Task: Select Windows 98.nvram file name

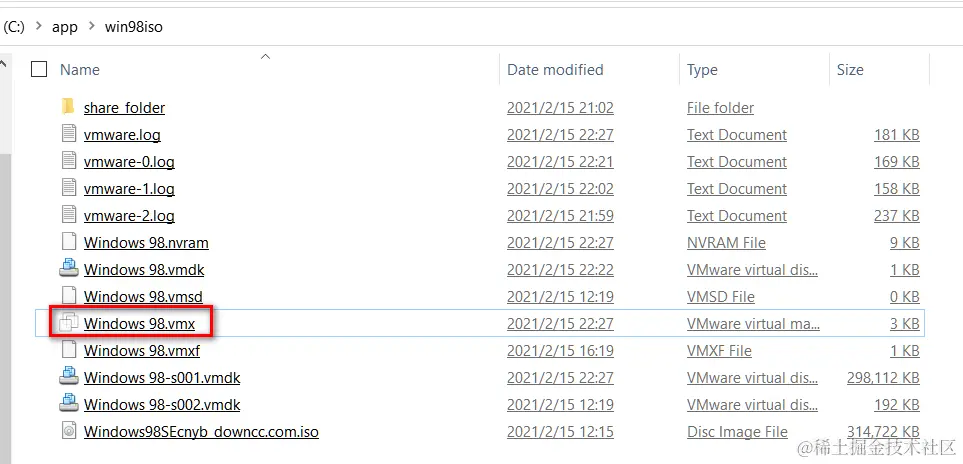Action: click(x=146, y=242)
